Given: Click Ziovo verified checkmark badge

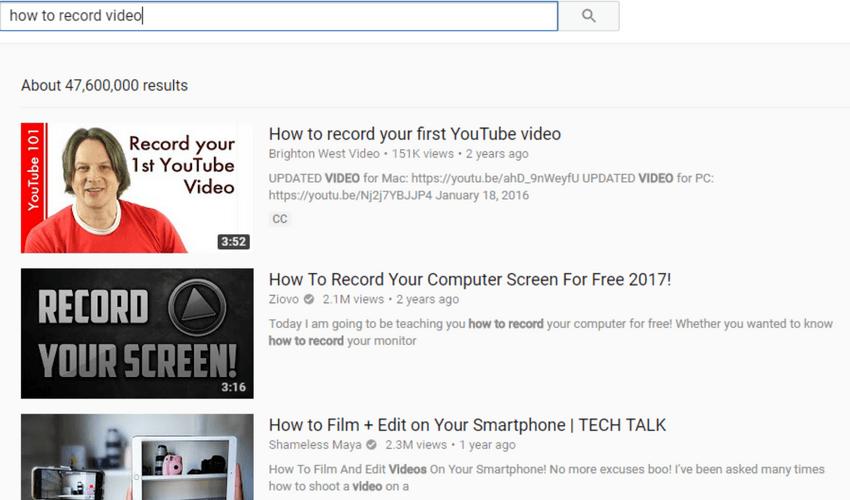Looking at the screenshot, I should coord(309,299).
